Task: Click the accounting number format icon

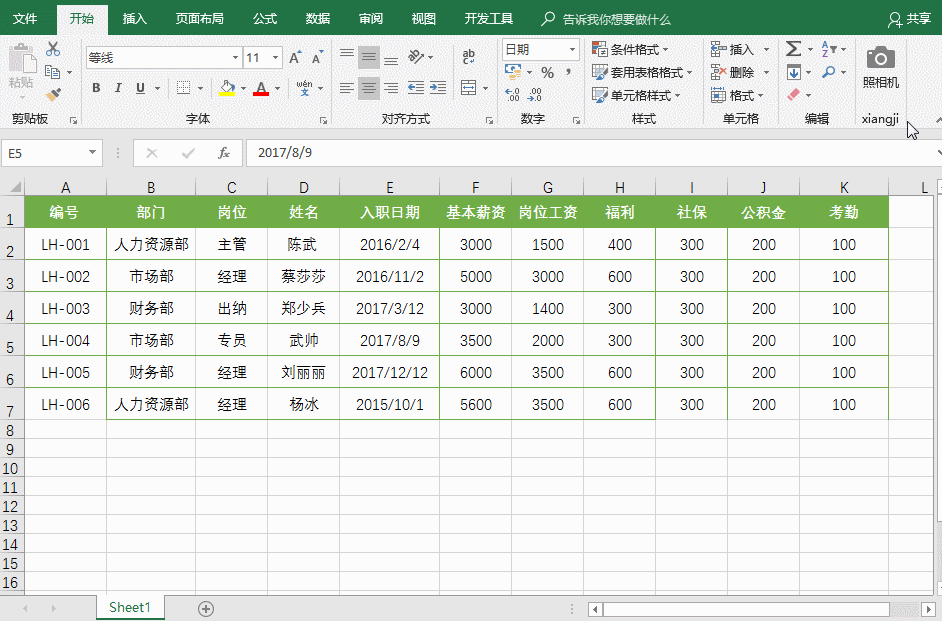Action: (x=513, y=73)
